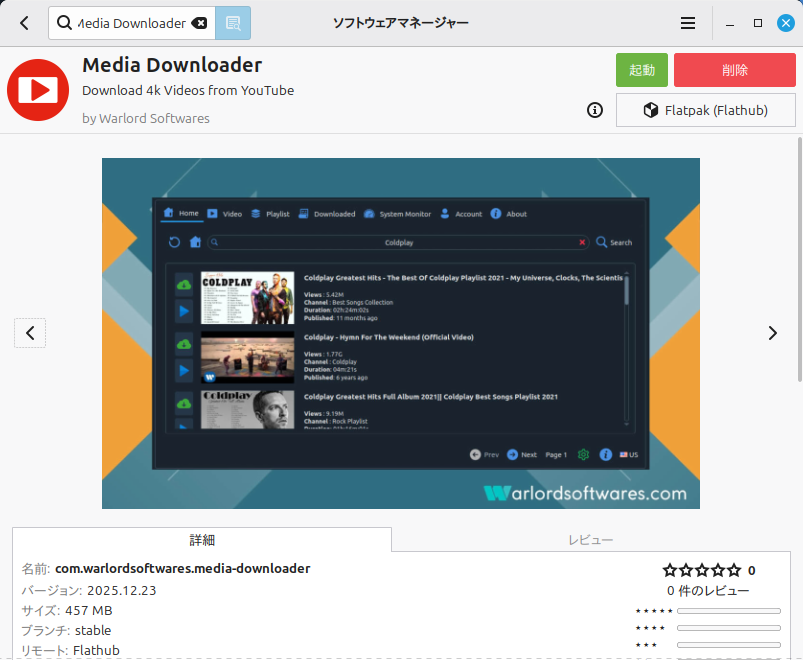Remove the app with the red 削除 button

pos(734,70)
